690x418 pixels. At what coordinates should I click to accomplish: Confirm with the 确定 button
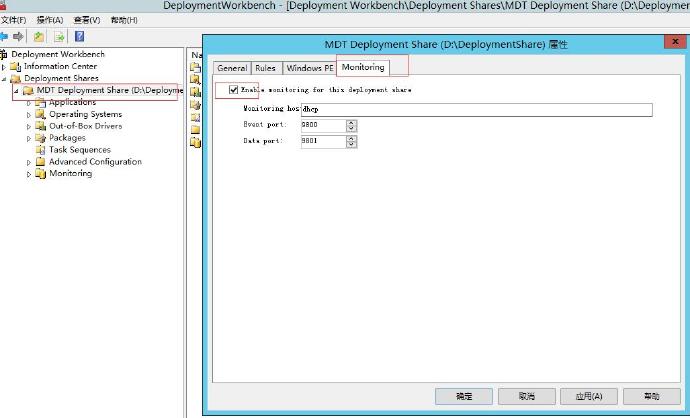coord(464,396)
